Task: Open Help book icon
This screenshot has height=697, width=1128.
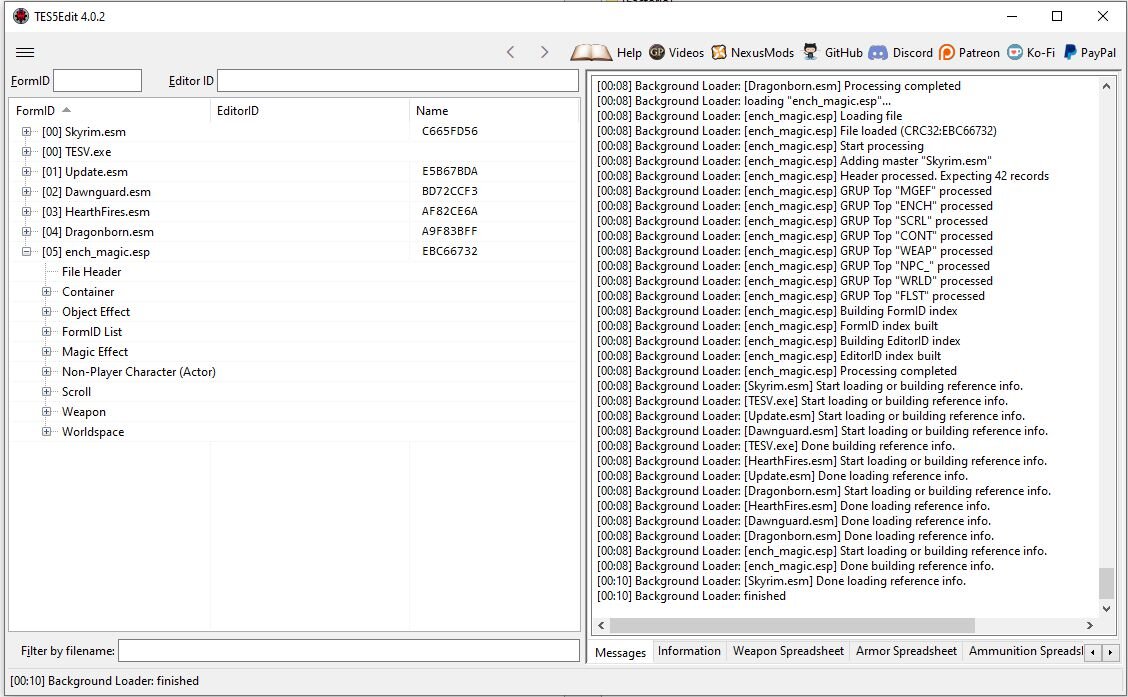Action: click(591, 53)
